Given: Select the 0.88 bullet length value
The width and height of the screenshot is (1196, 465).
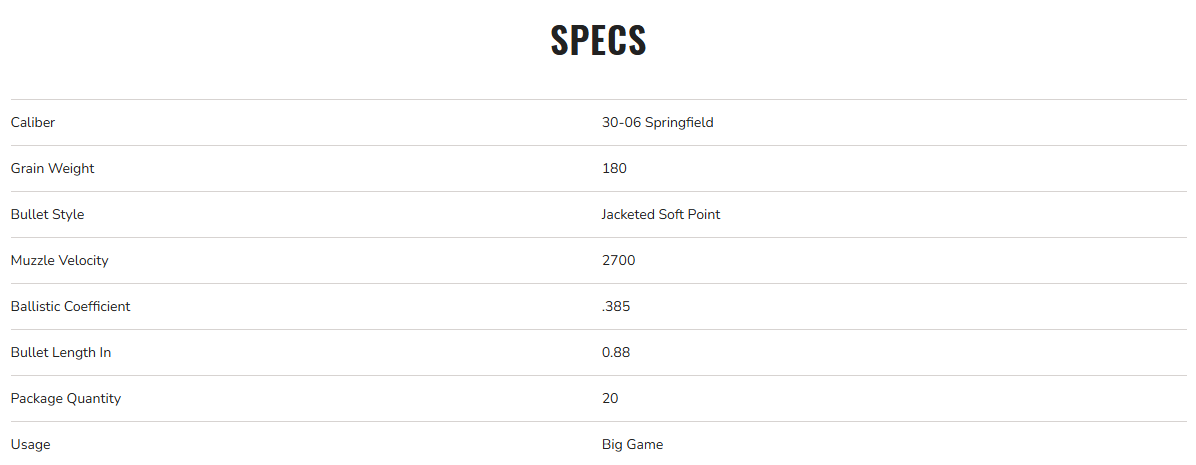Looking at the screenshot, I should click(x=616, y=353).
